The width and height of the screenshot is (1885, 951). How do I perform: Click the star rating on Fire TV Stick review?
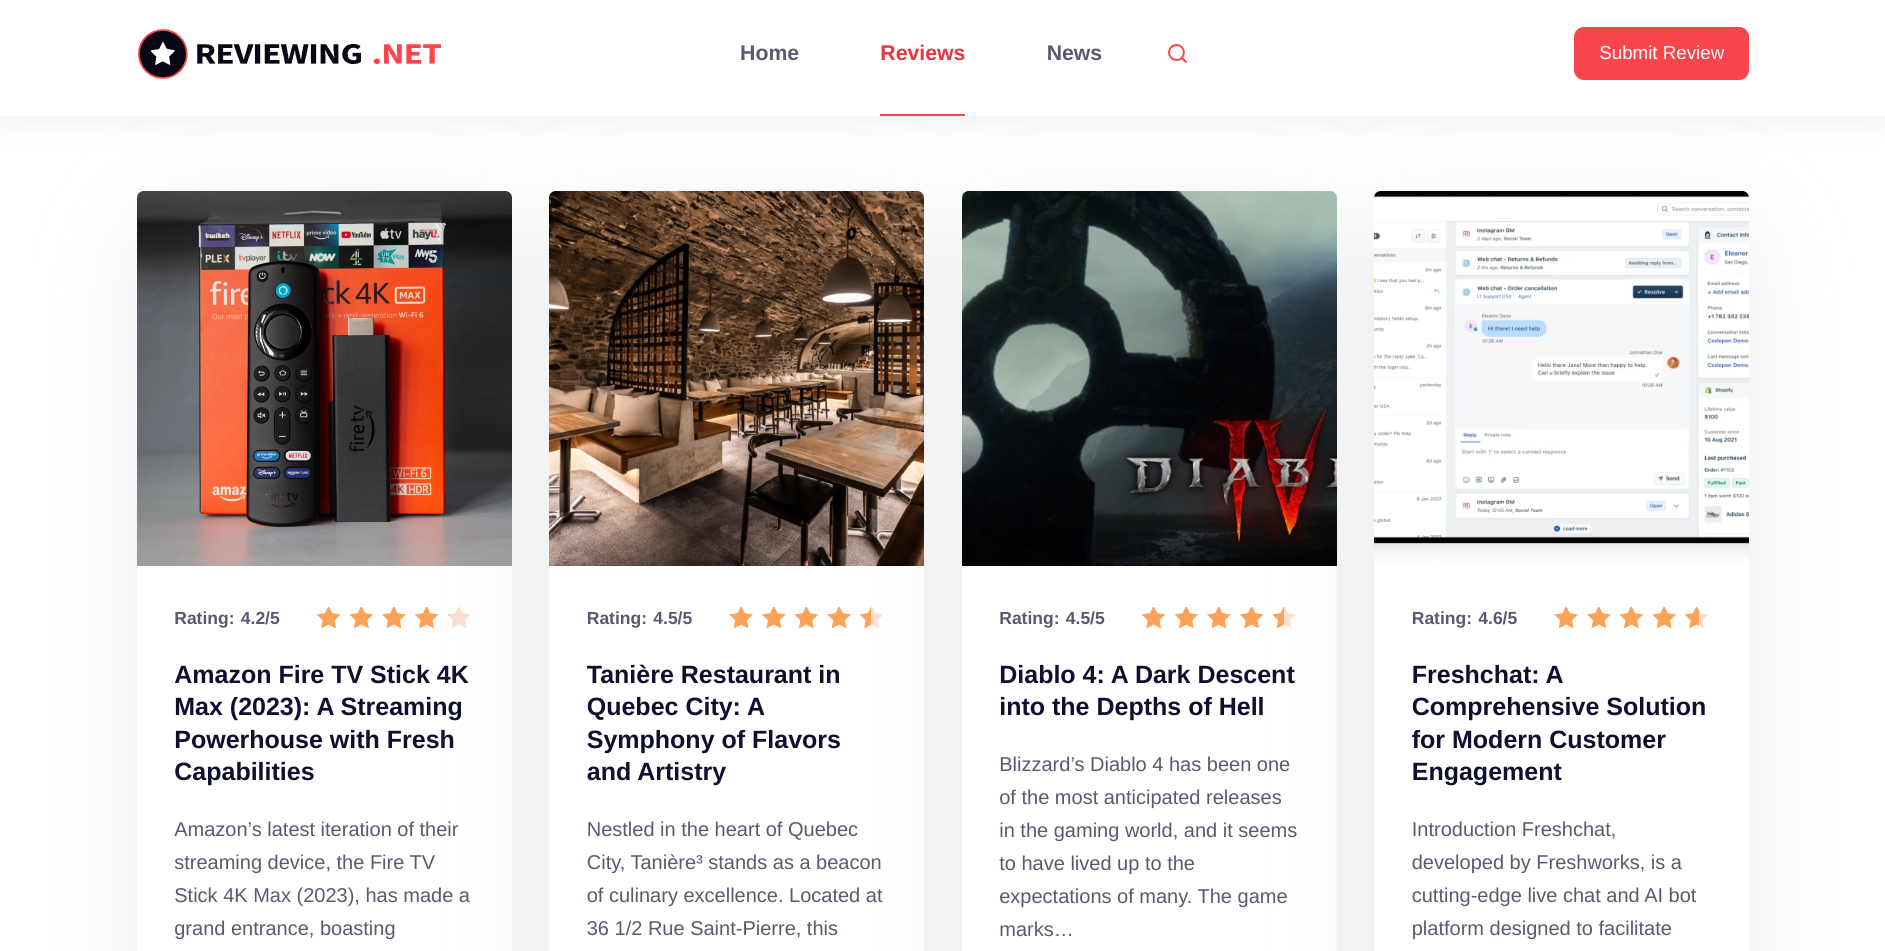393,618
